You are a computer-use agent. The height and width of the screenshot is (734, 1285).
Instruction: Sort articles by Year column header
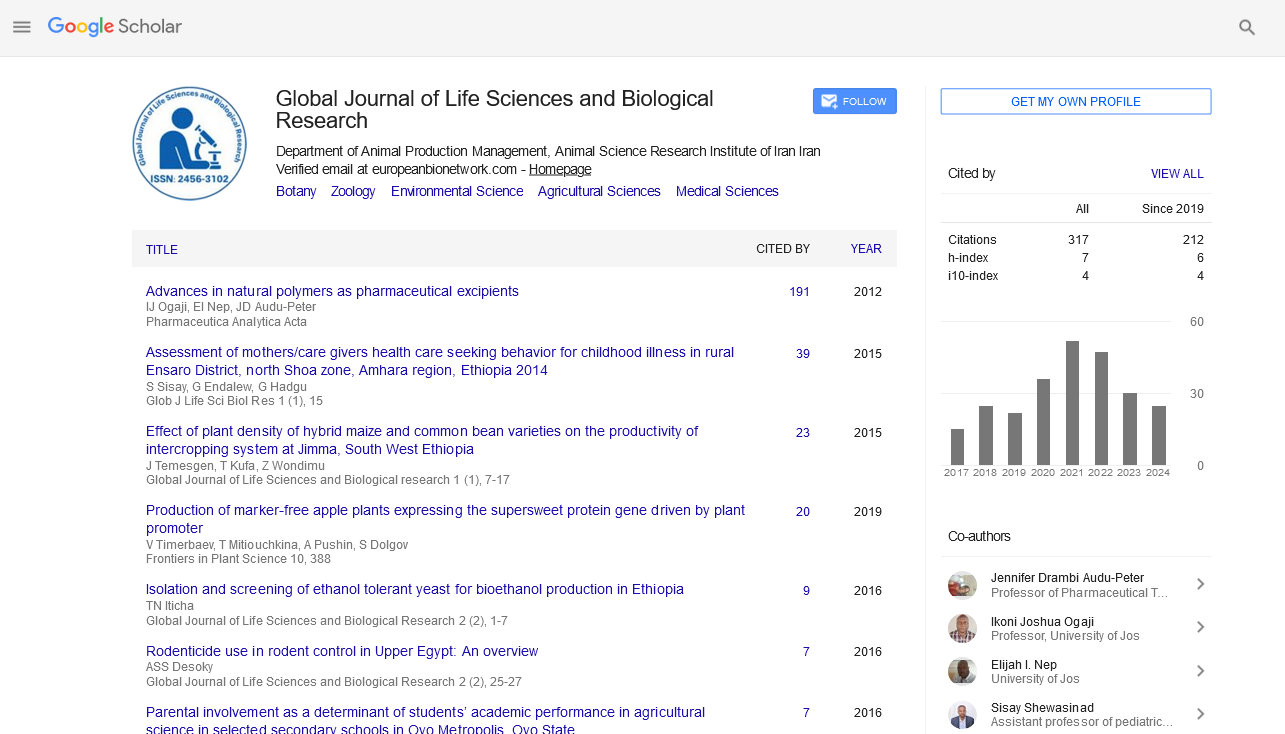tap(865, 249)
